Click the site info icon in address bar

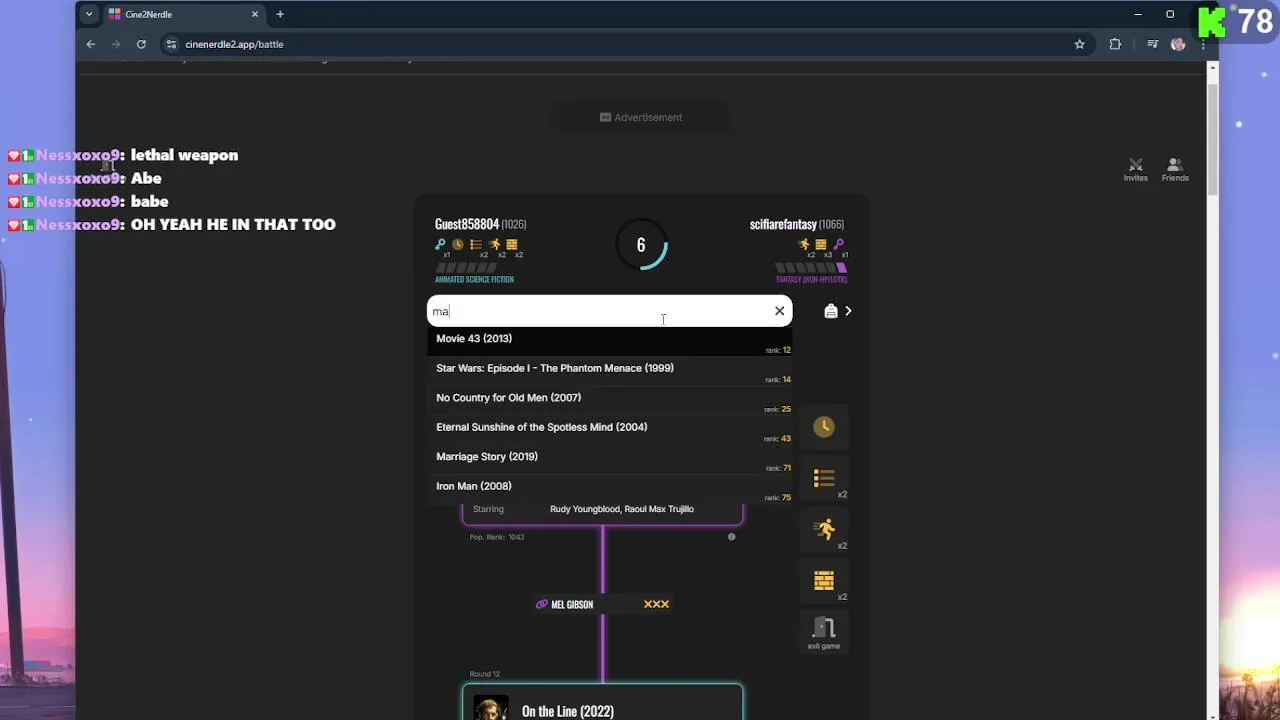171,44
